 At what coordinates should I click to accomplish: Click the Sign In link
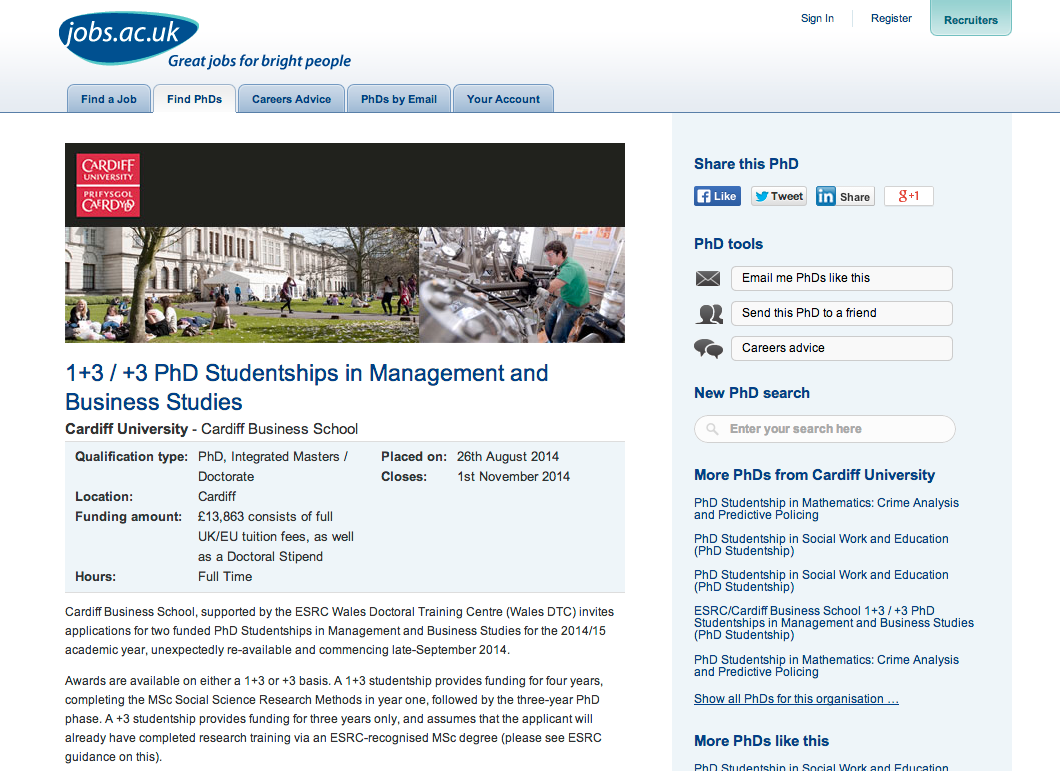click(x=817, y=18)
